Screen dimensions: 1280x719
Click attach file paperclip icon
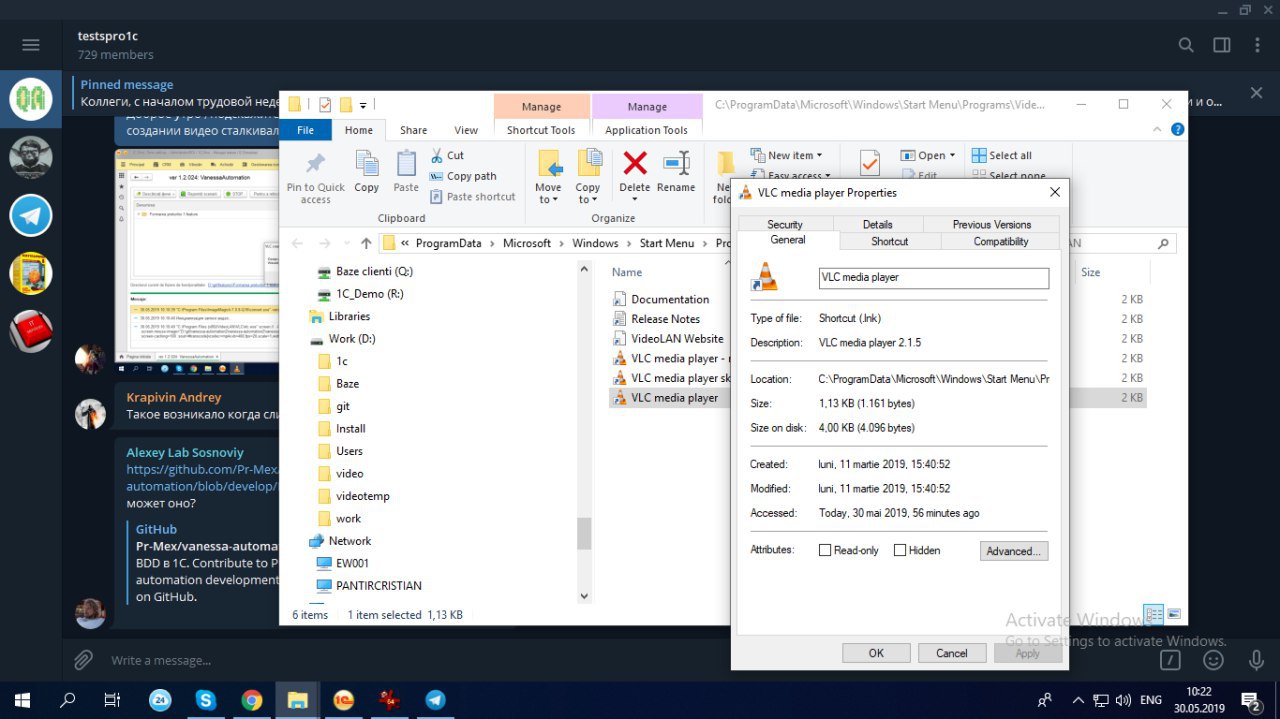[x=84, y=660]
